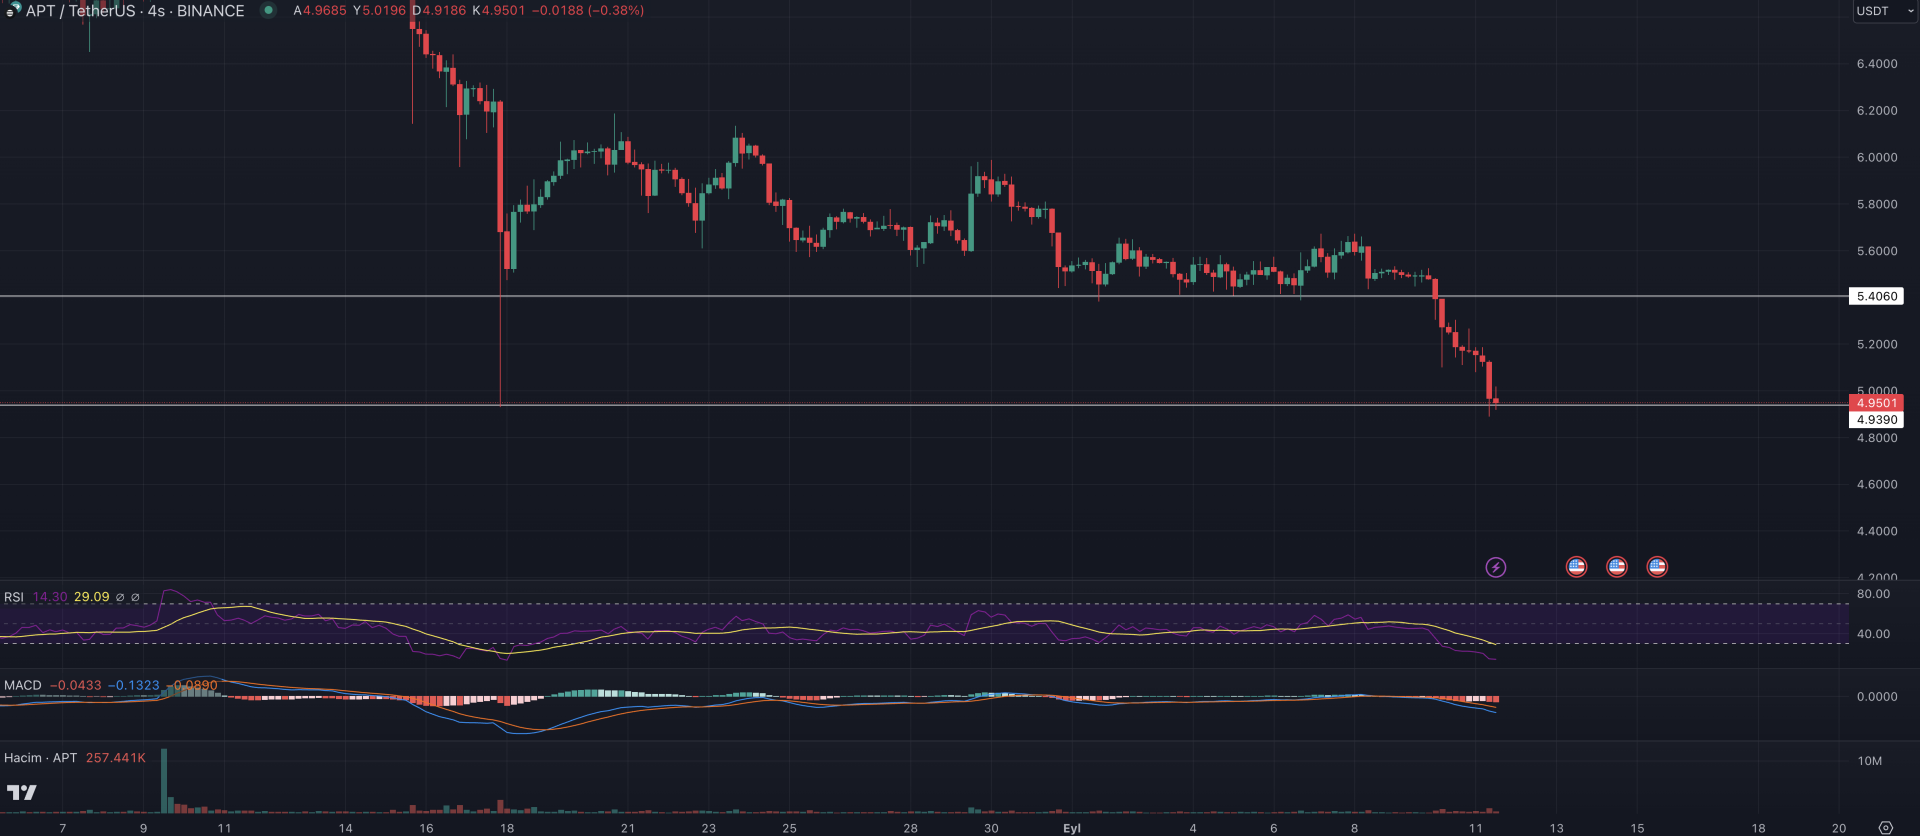Select the 5.4060 horizontal line price label
Screen dimensions: 1920x836
(x=1876, y=296)
